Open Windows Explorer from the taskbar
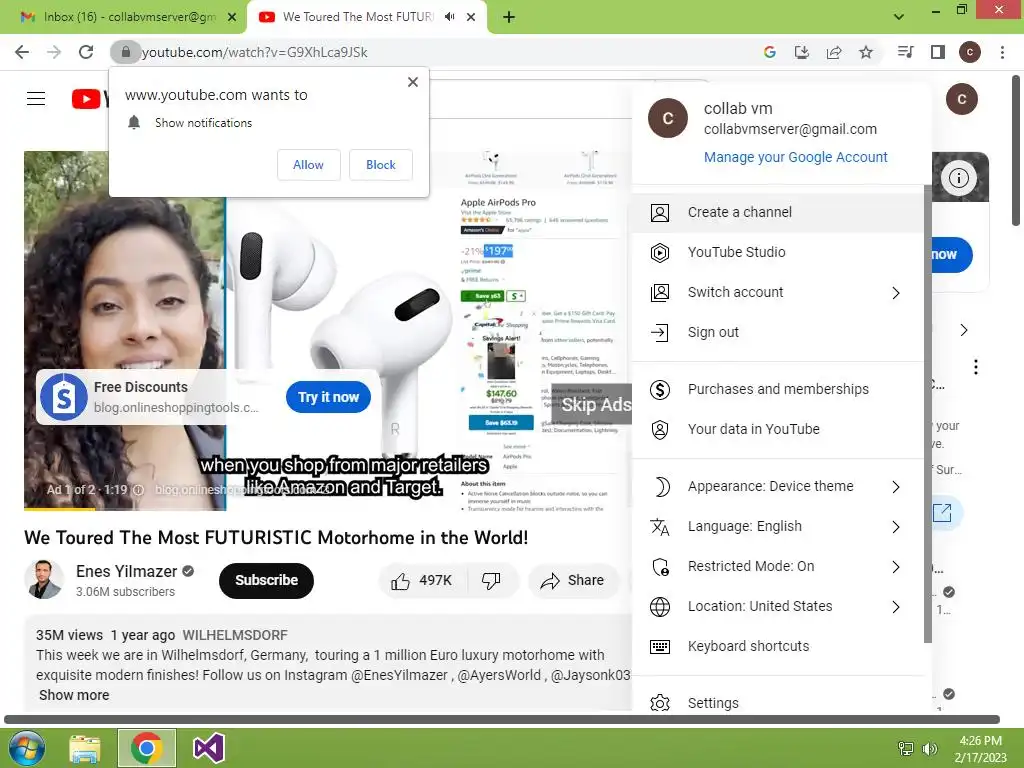1024x768 pixels. coord(85,748)
